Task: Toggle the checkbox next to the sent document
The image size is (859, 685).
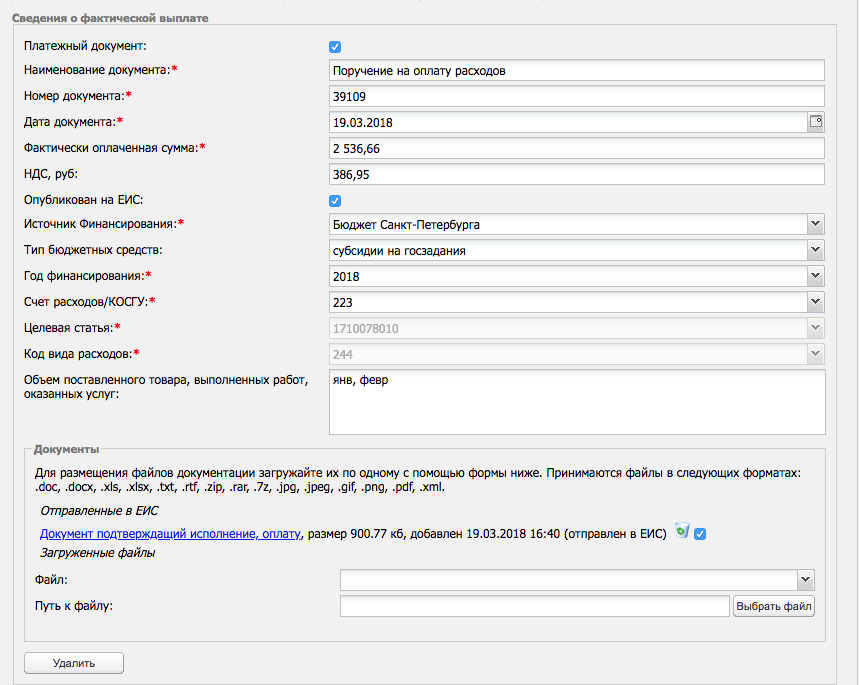Action: tap(700, 534)
